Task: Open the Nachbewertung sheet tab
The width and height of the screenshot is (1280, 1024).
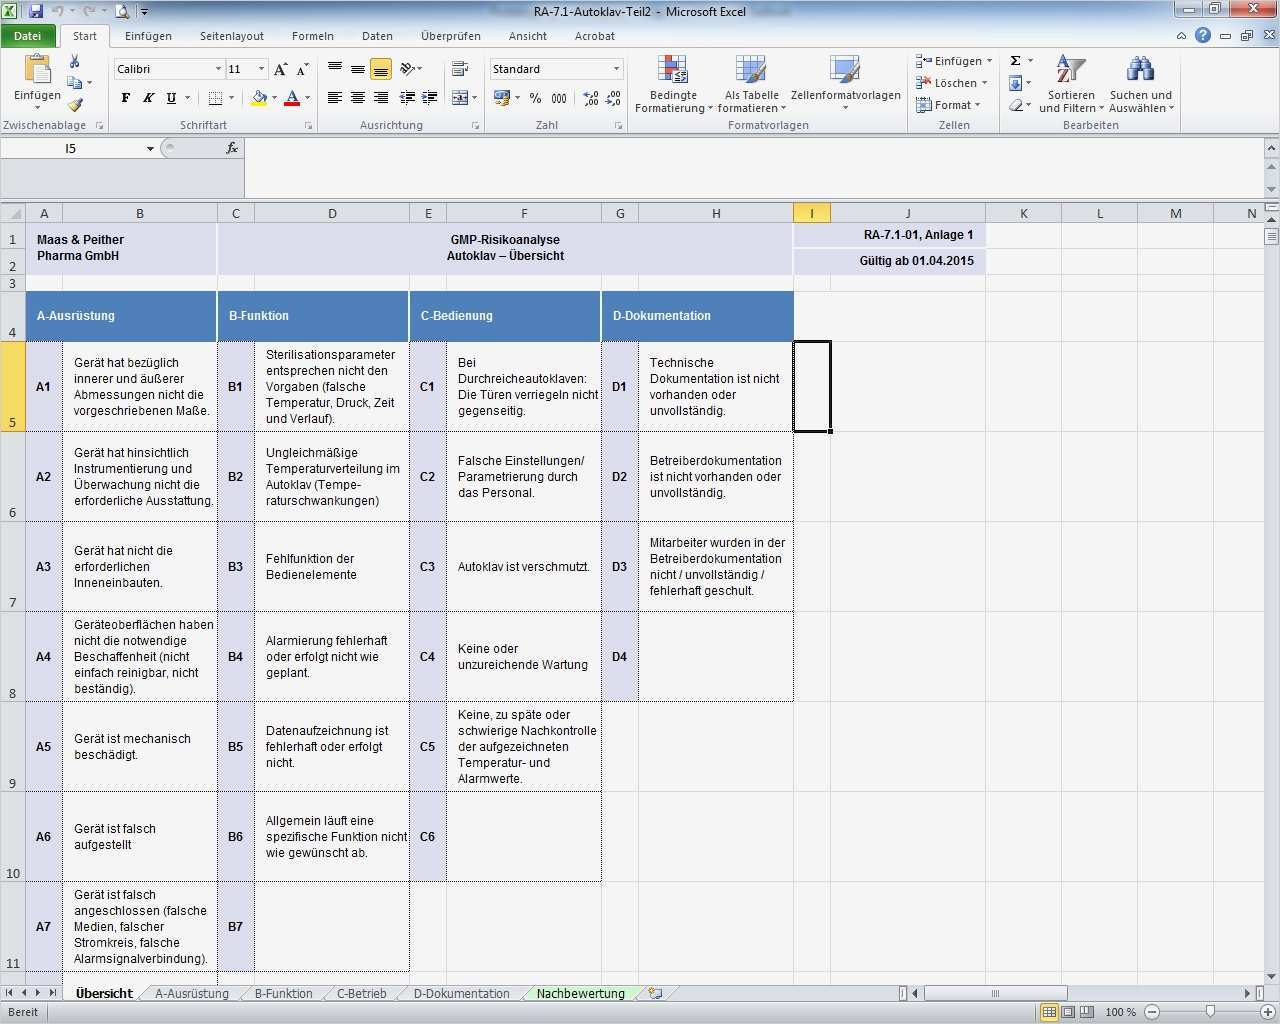Action: (580, 993)
